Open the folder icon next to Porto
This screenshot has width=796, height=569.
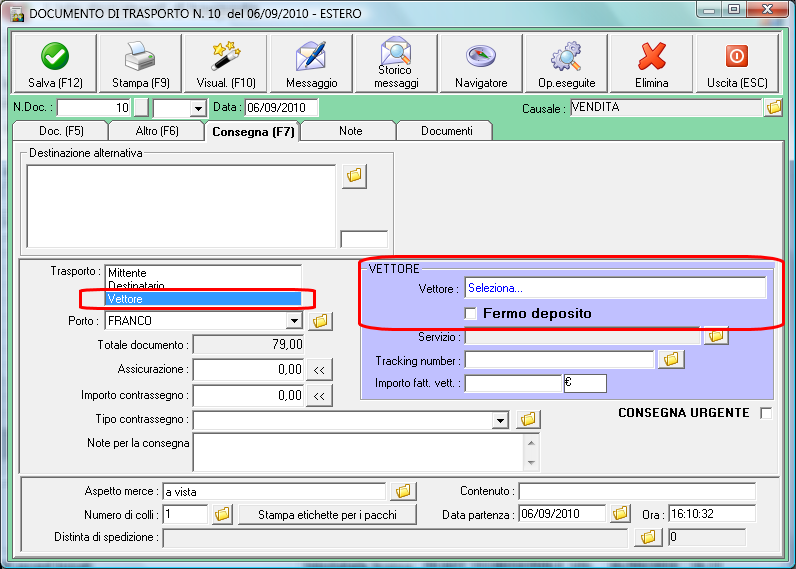point(320,321)
